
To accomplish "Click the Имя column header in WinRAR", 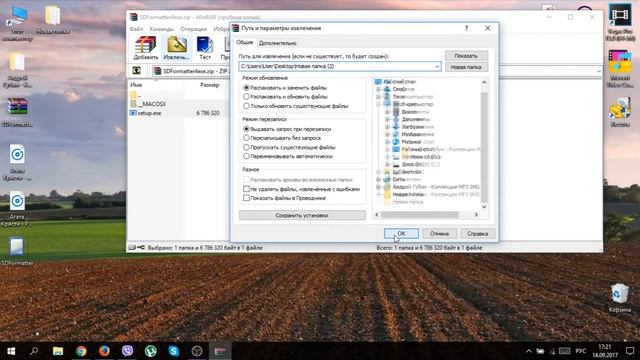I will [x=136, y=85].
